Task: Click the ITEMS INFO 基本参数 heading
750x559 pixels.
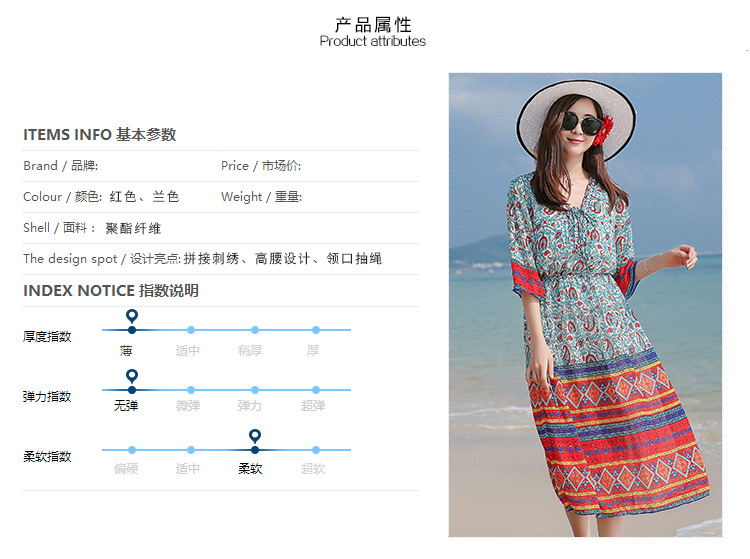Action: tap(99, 134)
